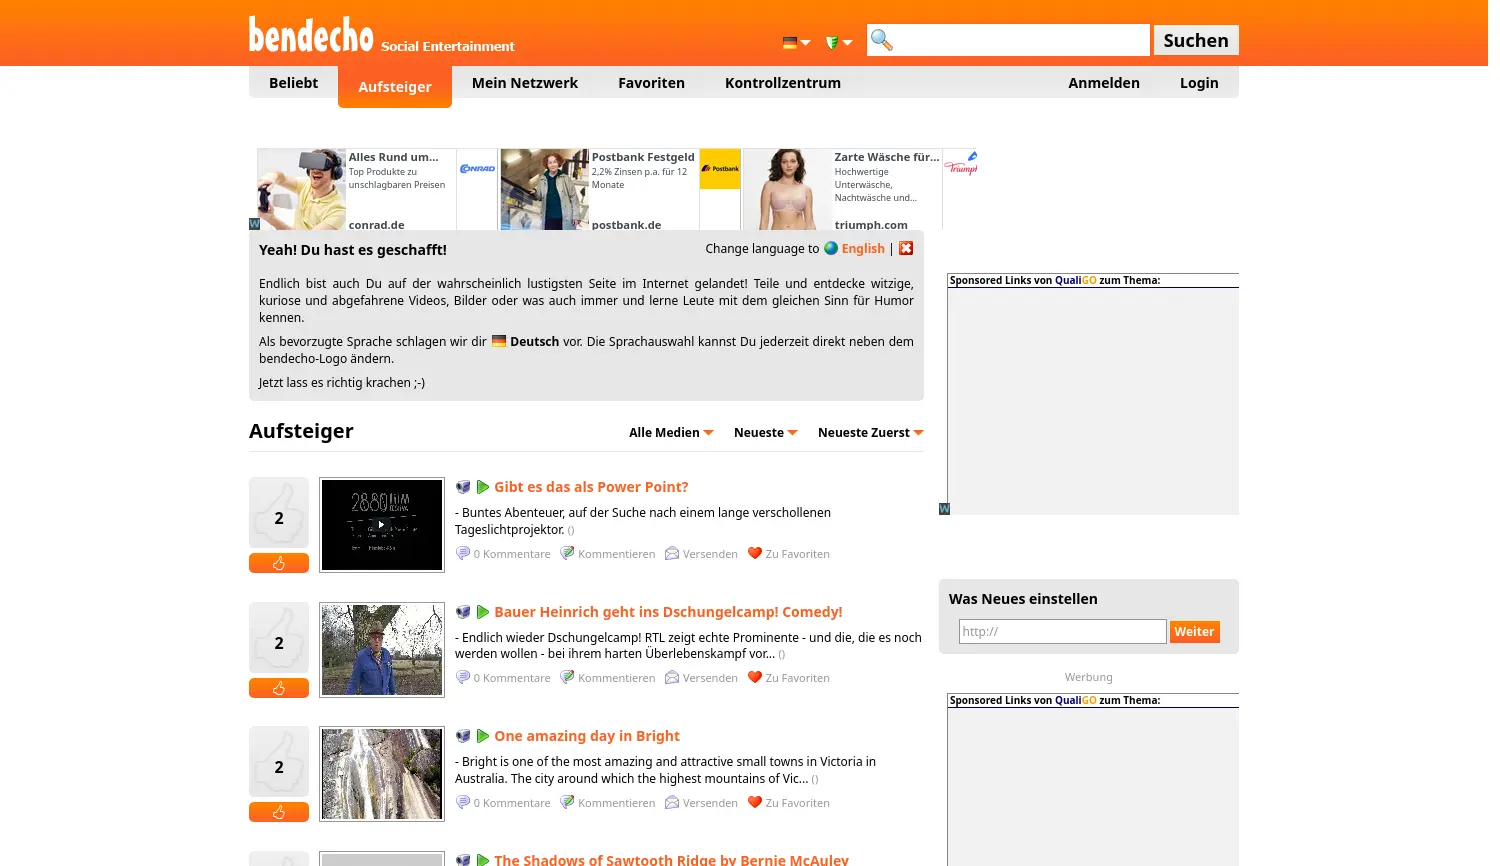This screenshot has height=866, width=1500.
Task: Expand the Alle Medien filter dropdown
Action: (671, 433)
